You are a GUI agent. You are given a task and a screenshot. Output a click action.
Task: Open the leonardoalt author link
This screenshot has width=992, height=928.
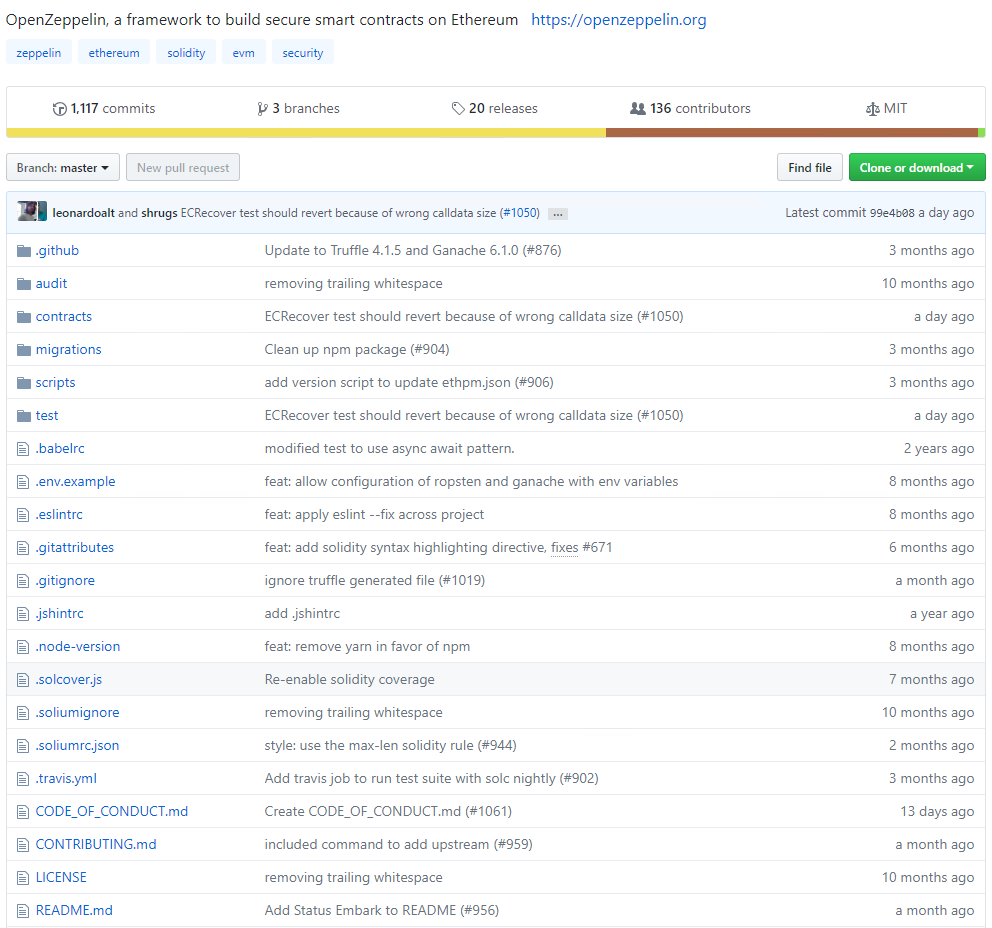tap(84, 213)
